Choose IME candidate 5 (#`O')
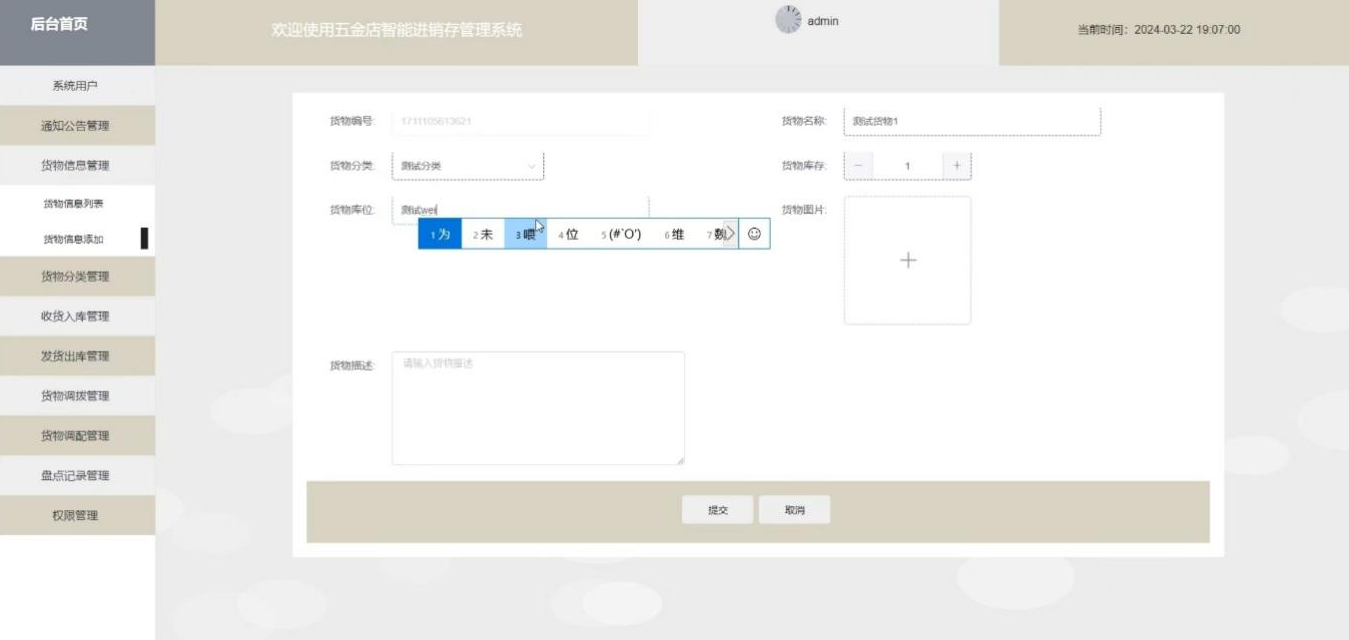The width and height of the screenshot is (1349, 640). [621, 234]
